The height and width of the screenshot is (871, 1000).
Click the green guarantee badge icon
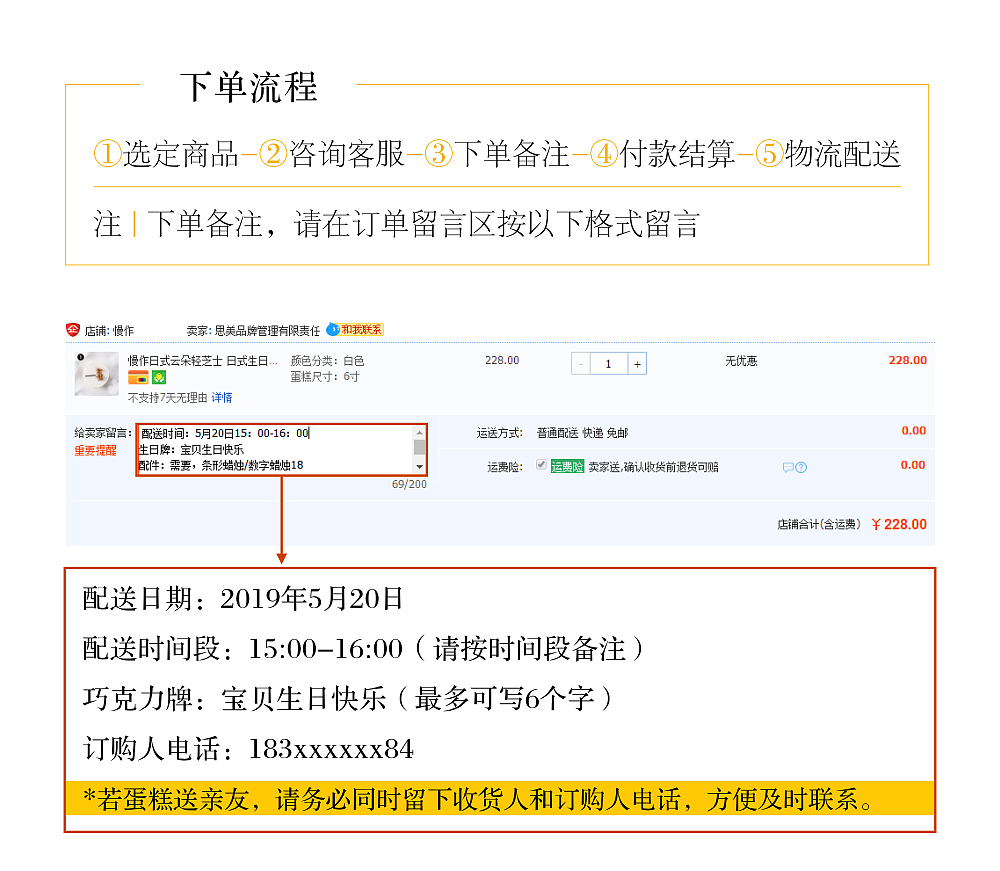[x=159, y=378]
